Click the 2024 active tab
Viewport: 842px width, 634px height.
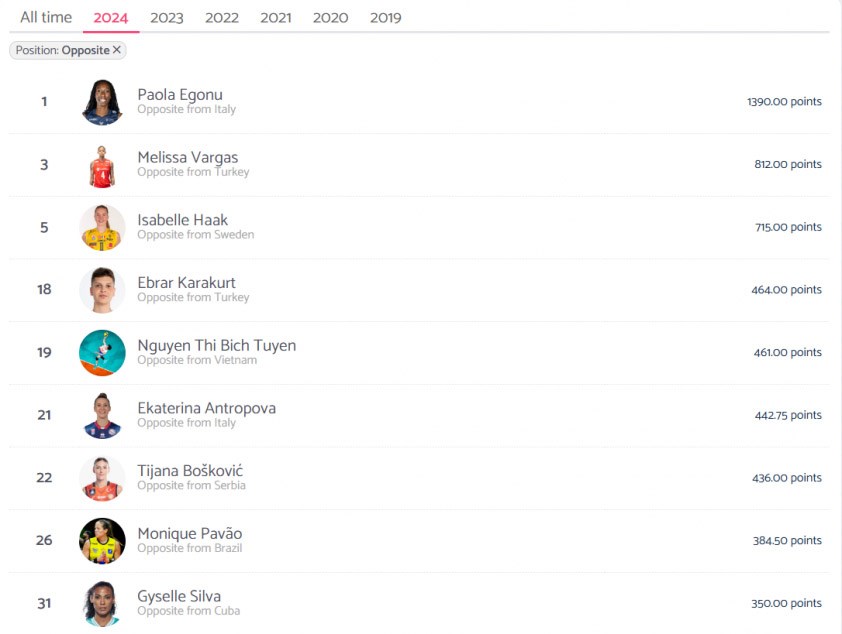(x=111, y=17)
